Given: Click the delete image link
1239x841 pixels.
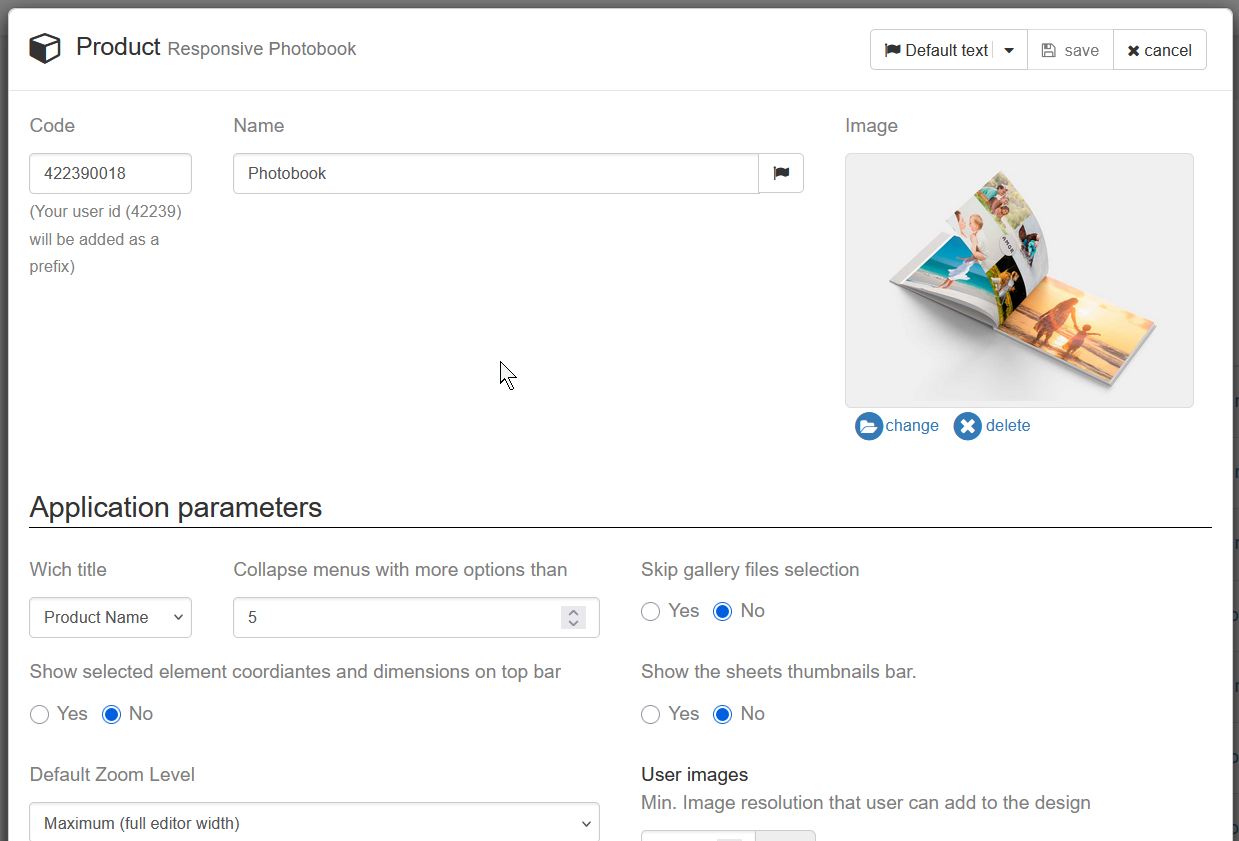Looking at the screenshot, I should coord(1008,425).
